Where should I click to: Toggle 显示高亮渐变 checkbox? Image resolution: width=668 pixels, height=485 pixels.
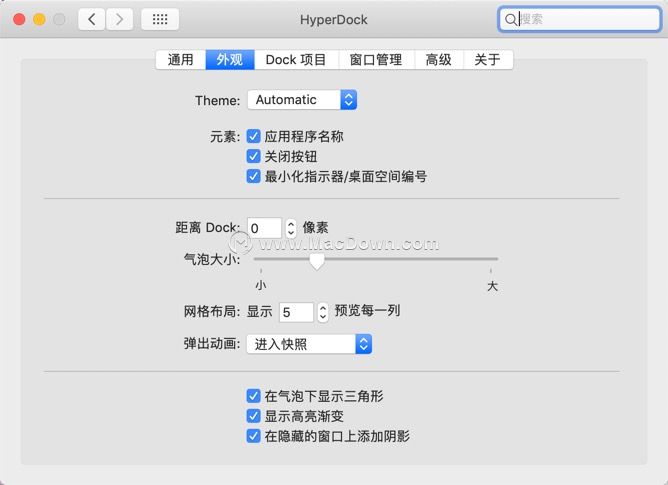click(253, 416)
